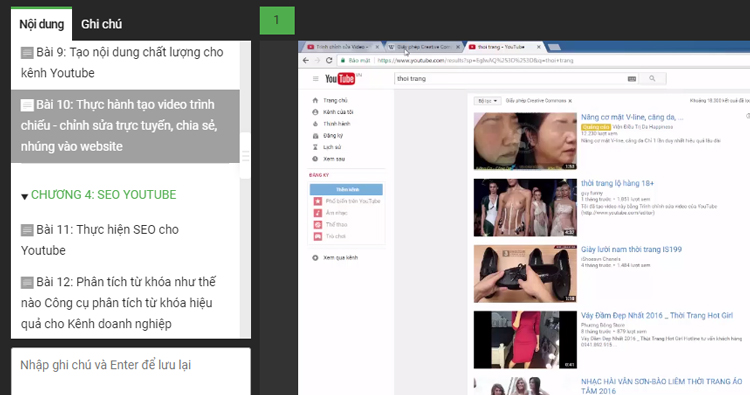Viewport: 750px width, 395px height.
Task: Click the browser forward arrow
Action: pos(317,60)
